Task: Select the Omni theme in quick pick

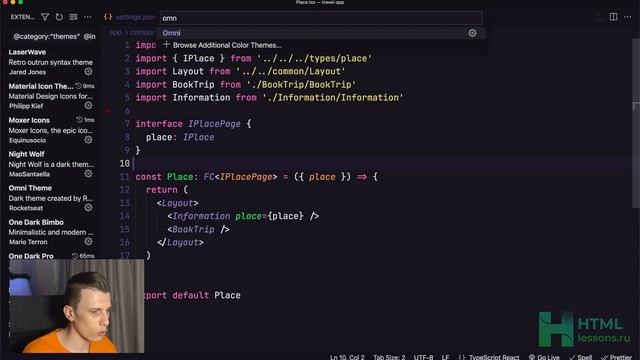Action: pyautogui.click(x=321, y=33)
